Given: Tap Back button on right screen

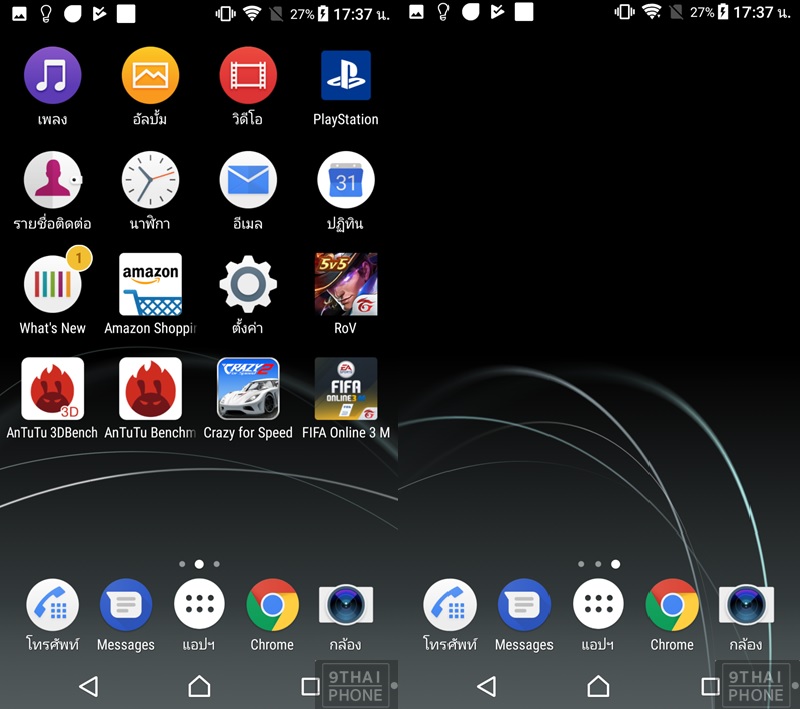Looking at the screenshot, I should click(487, 687).
